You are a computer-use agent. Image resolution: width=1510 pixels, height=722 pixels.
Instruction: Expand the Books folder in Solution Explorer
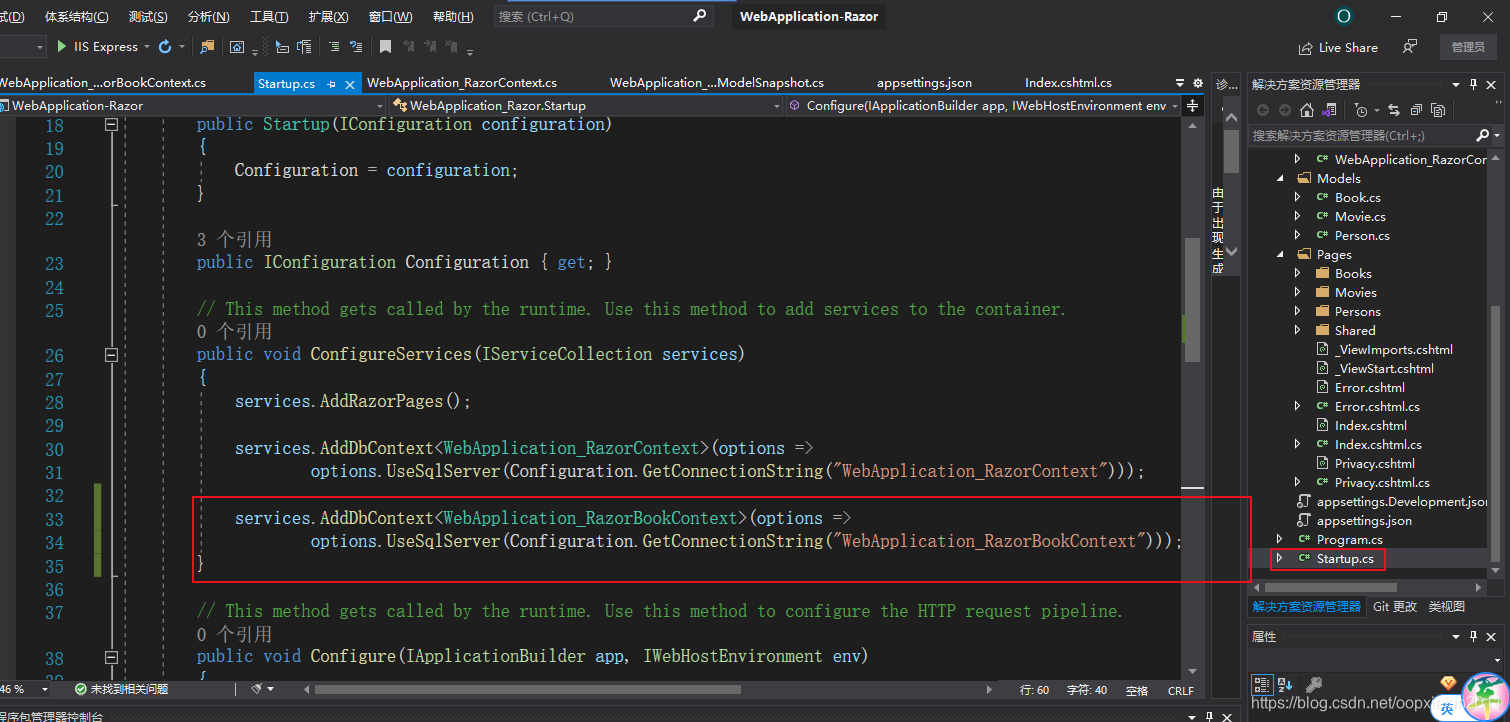coord(1296,272)
